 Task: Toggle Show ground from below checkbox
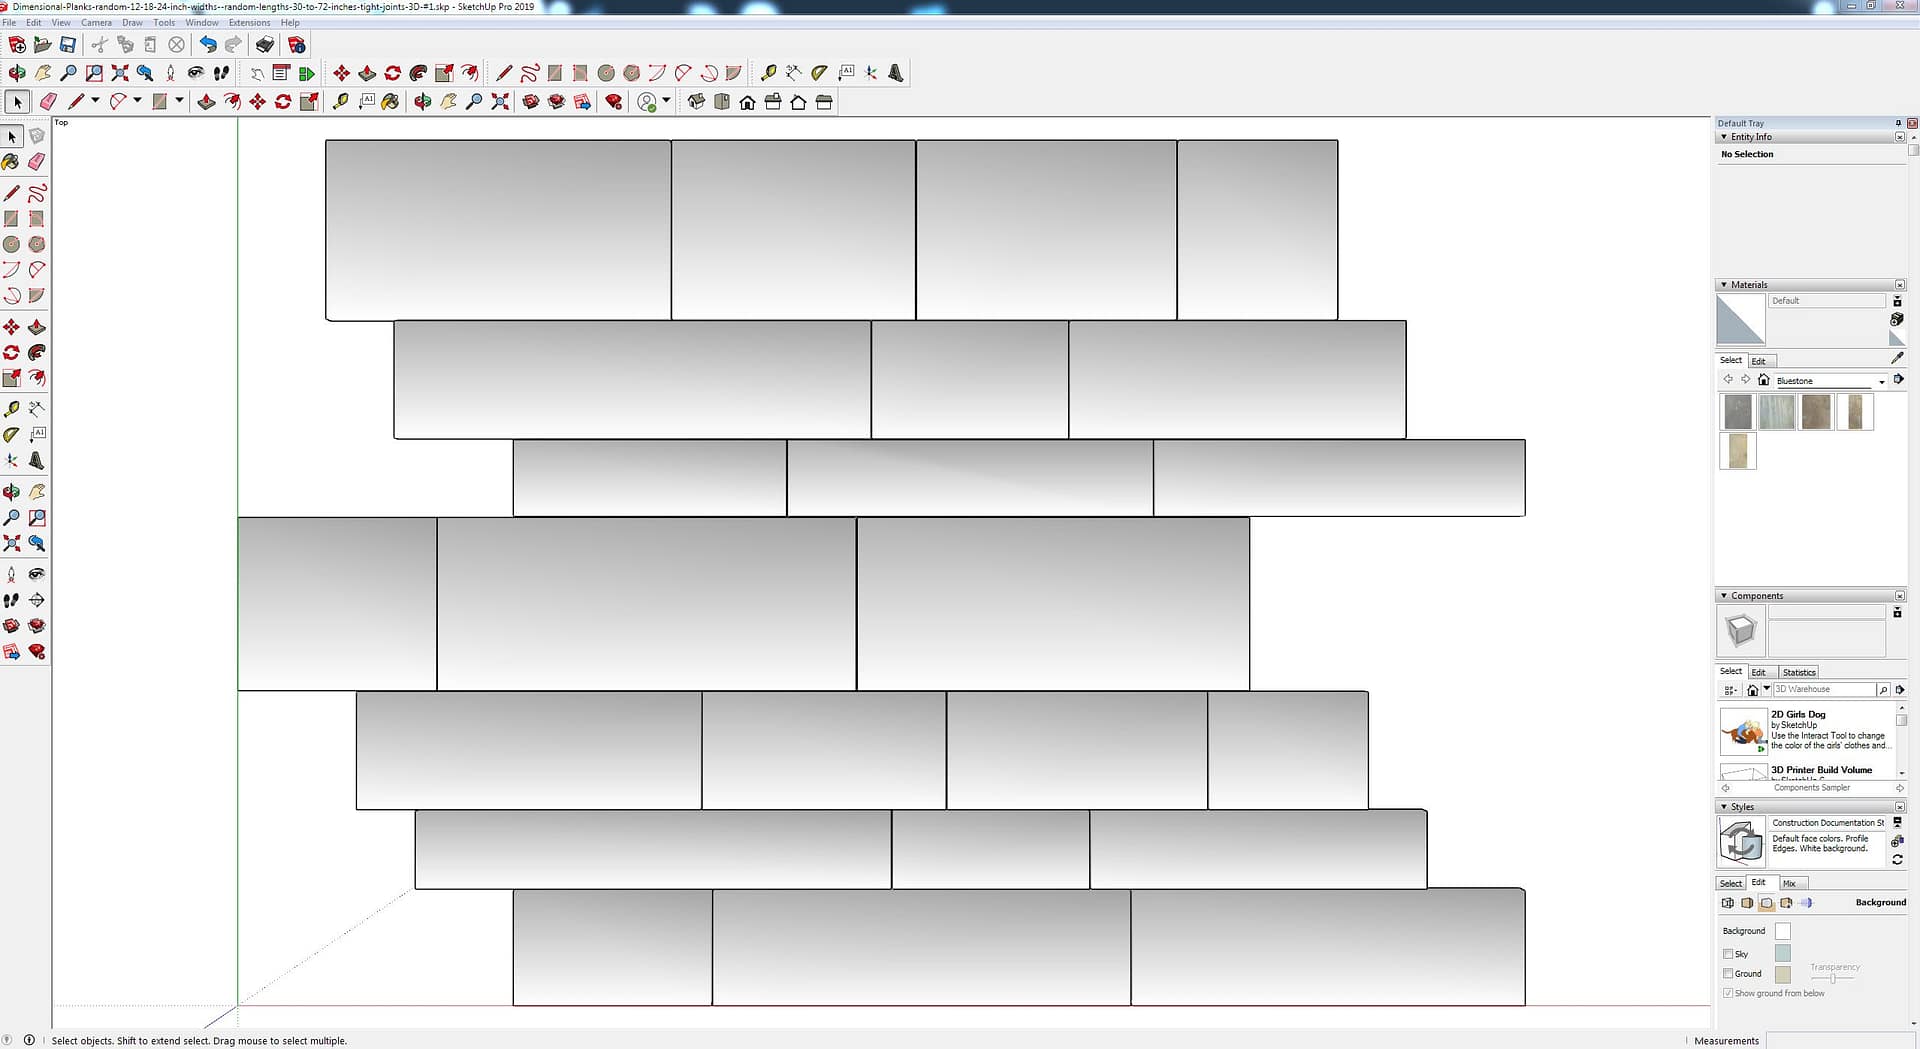pyautogui.click(x=1728, y=993)
